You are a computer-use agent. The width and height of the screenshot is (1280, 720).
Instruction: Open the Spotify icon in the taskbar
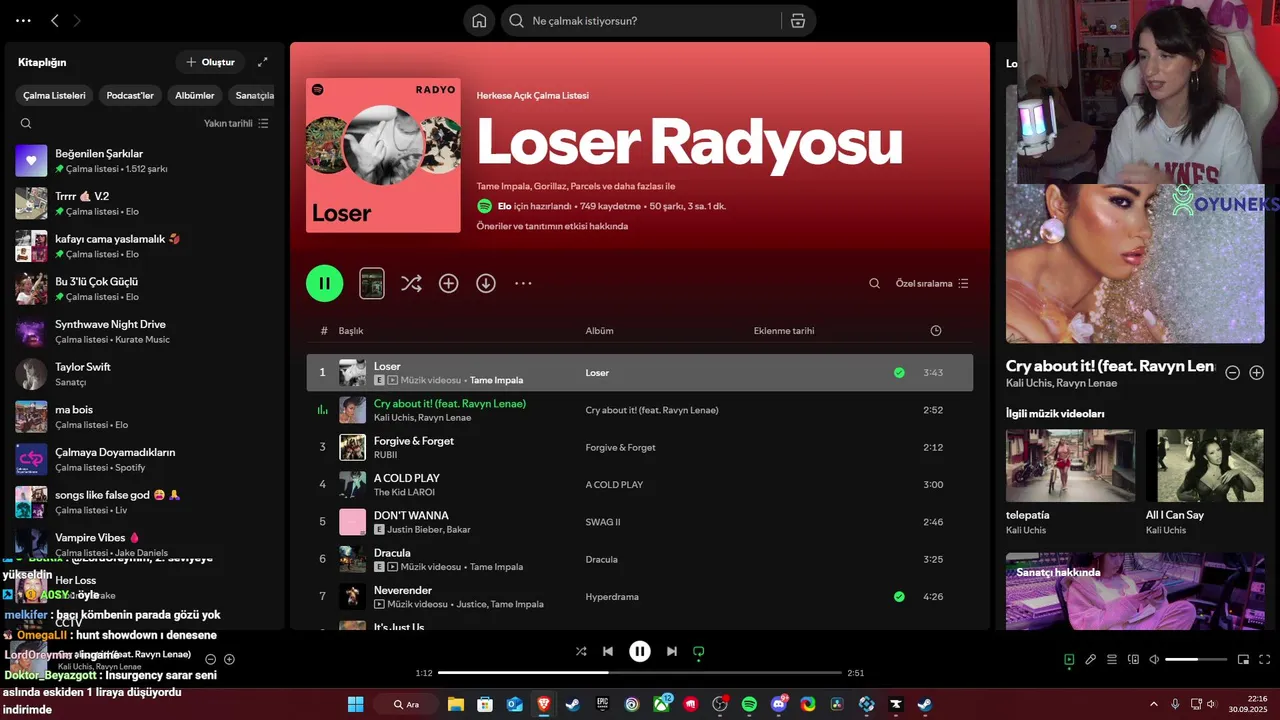(x=749, y=704)
